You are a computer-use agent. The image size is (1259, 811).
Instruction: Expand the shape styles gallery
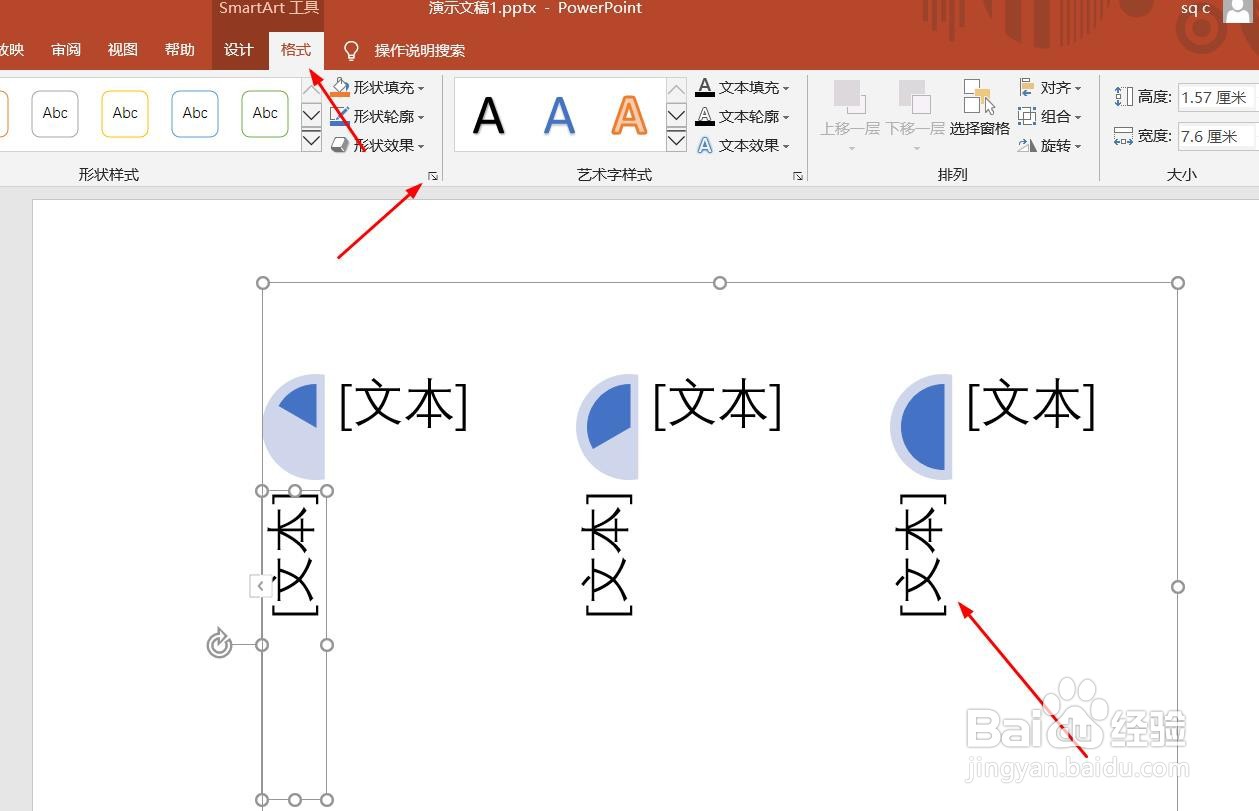[x=311, y=140]
